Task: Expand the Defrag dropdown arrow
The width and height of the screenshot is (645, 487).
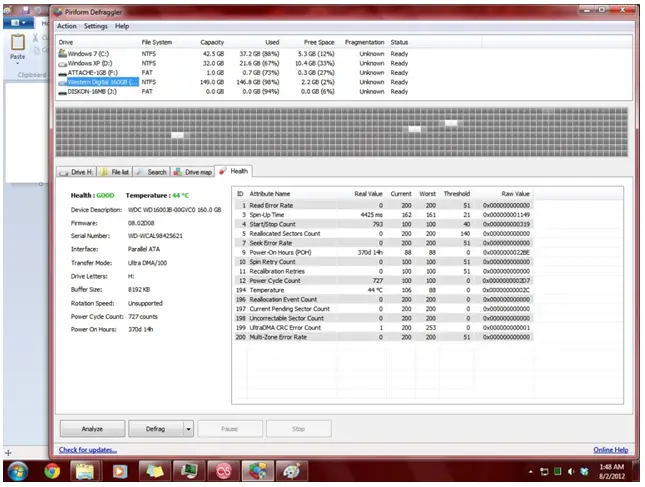Action: (x=188, y=429)
